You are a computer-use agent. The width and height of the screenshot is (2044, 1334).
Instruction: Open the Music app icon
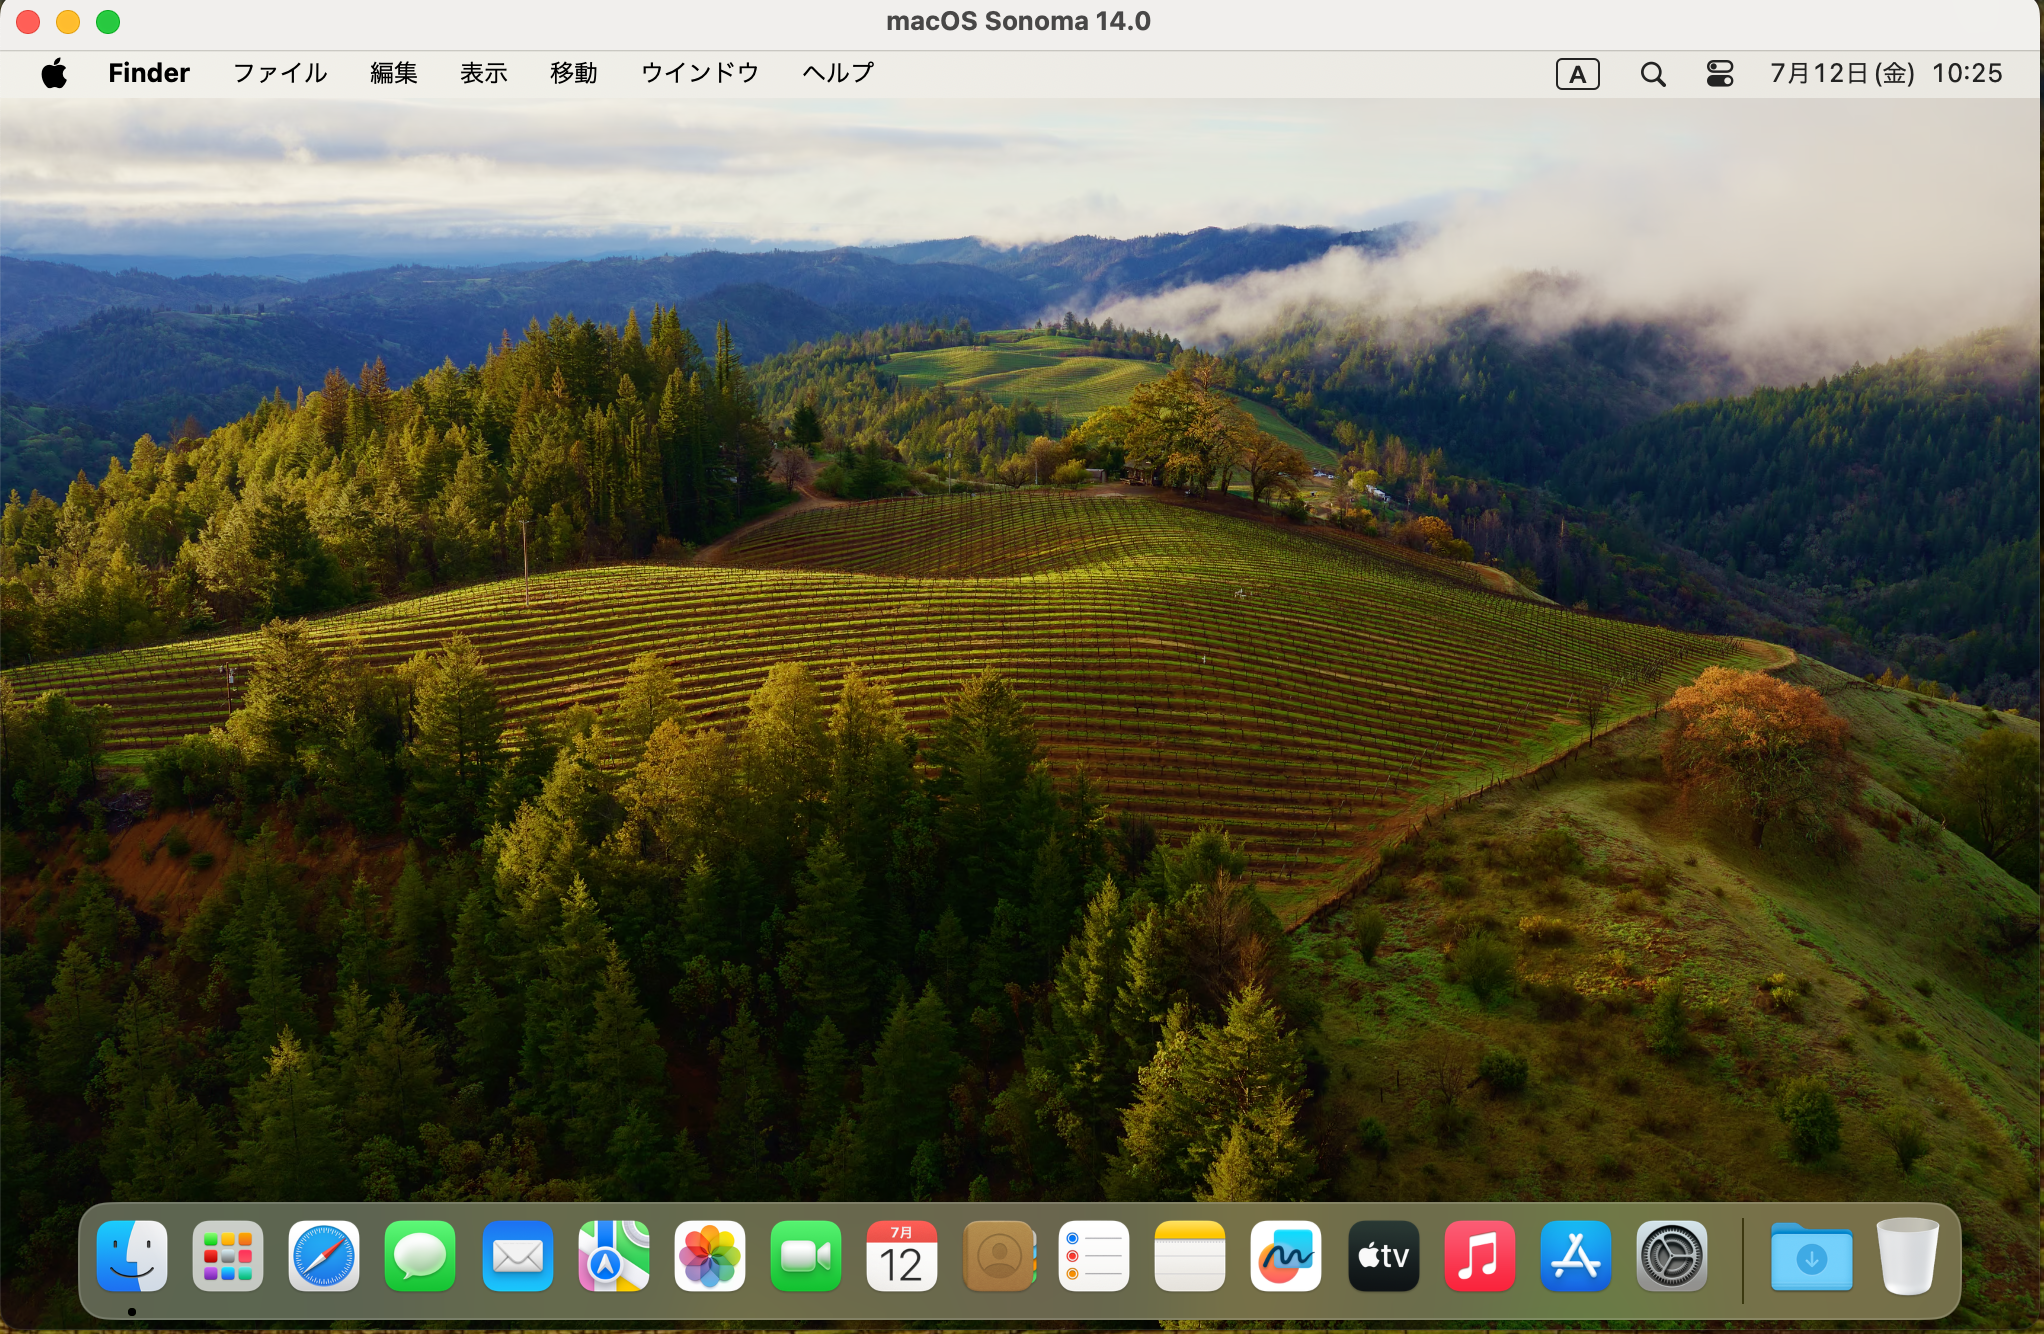1479,1256
